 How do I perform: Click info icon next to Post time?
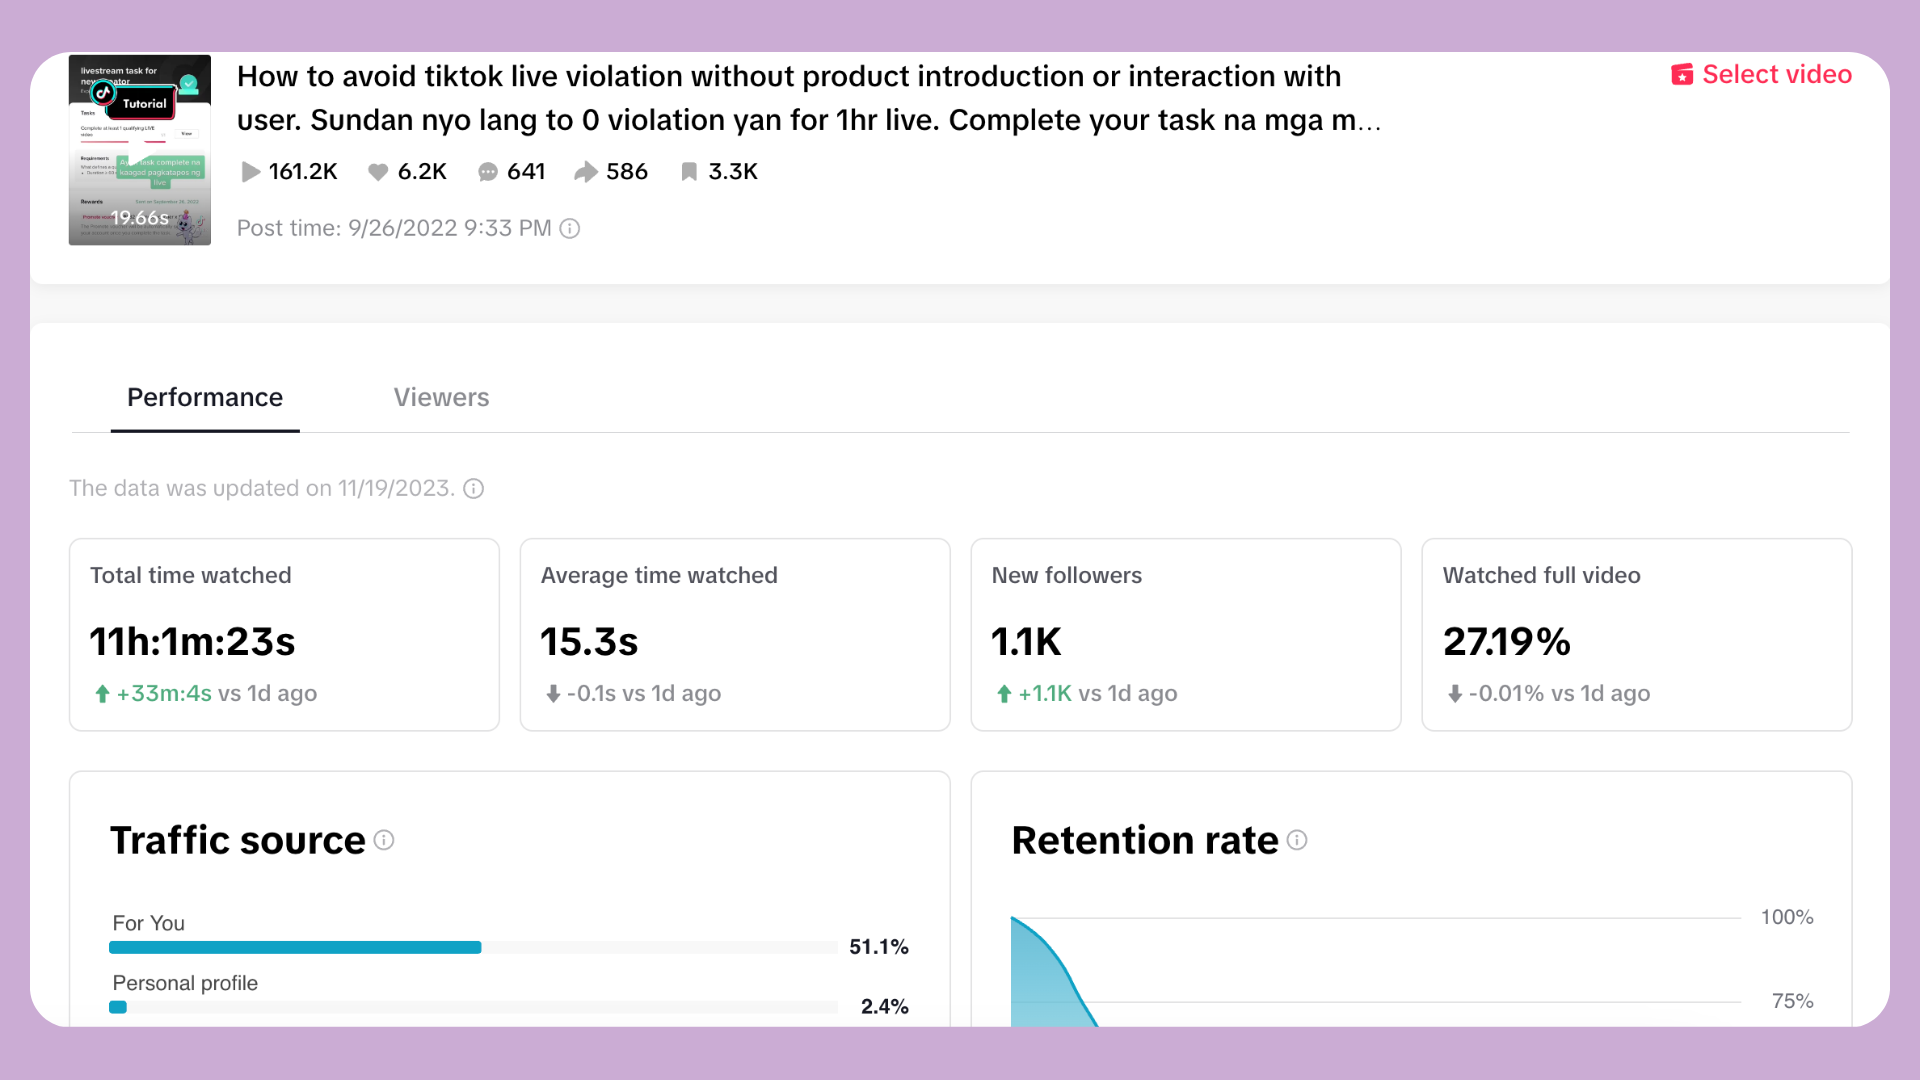point(570,229)
